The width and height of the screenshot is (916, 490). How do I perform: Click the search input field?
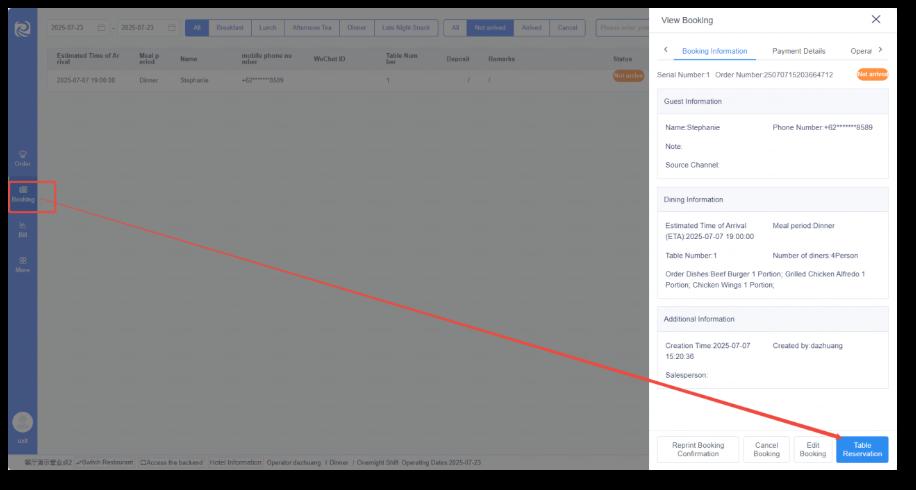pyautogui.click(x=622, y=28)
